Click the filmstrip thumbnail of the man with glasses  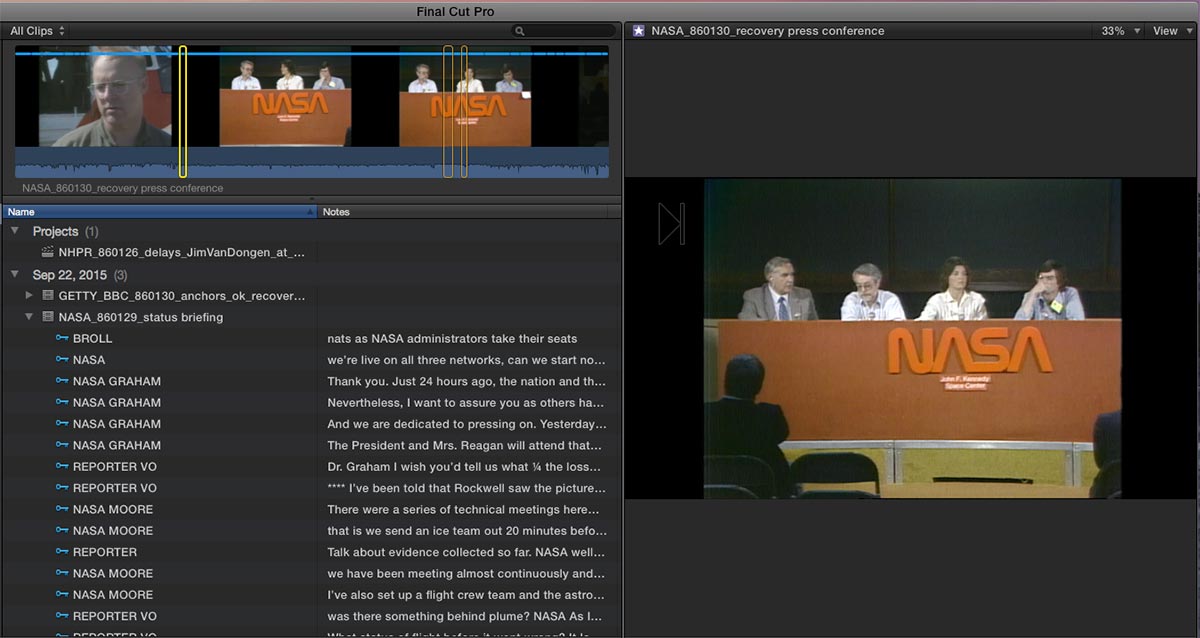[107, 101]
